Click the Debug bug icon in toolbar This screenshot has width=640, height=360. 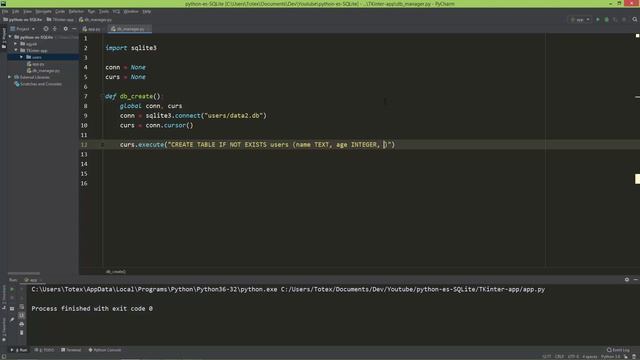tap(607, 20)
